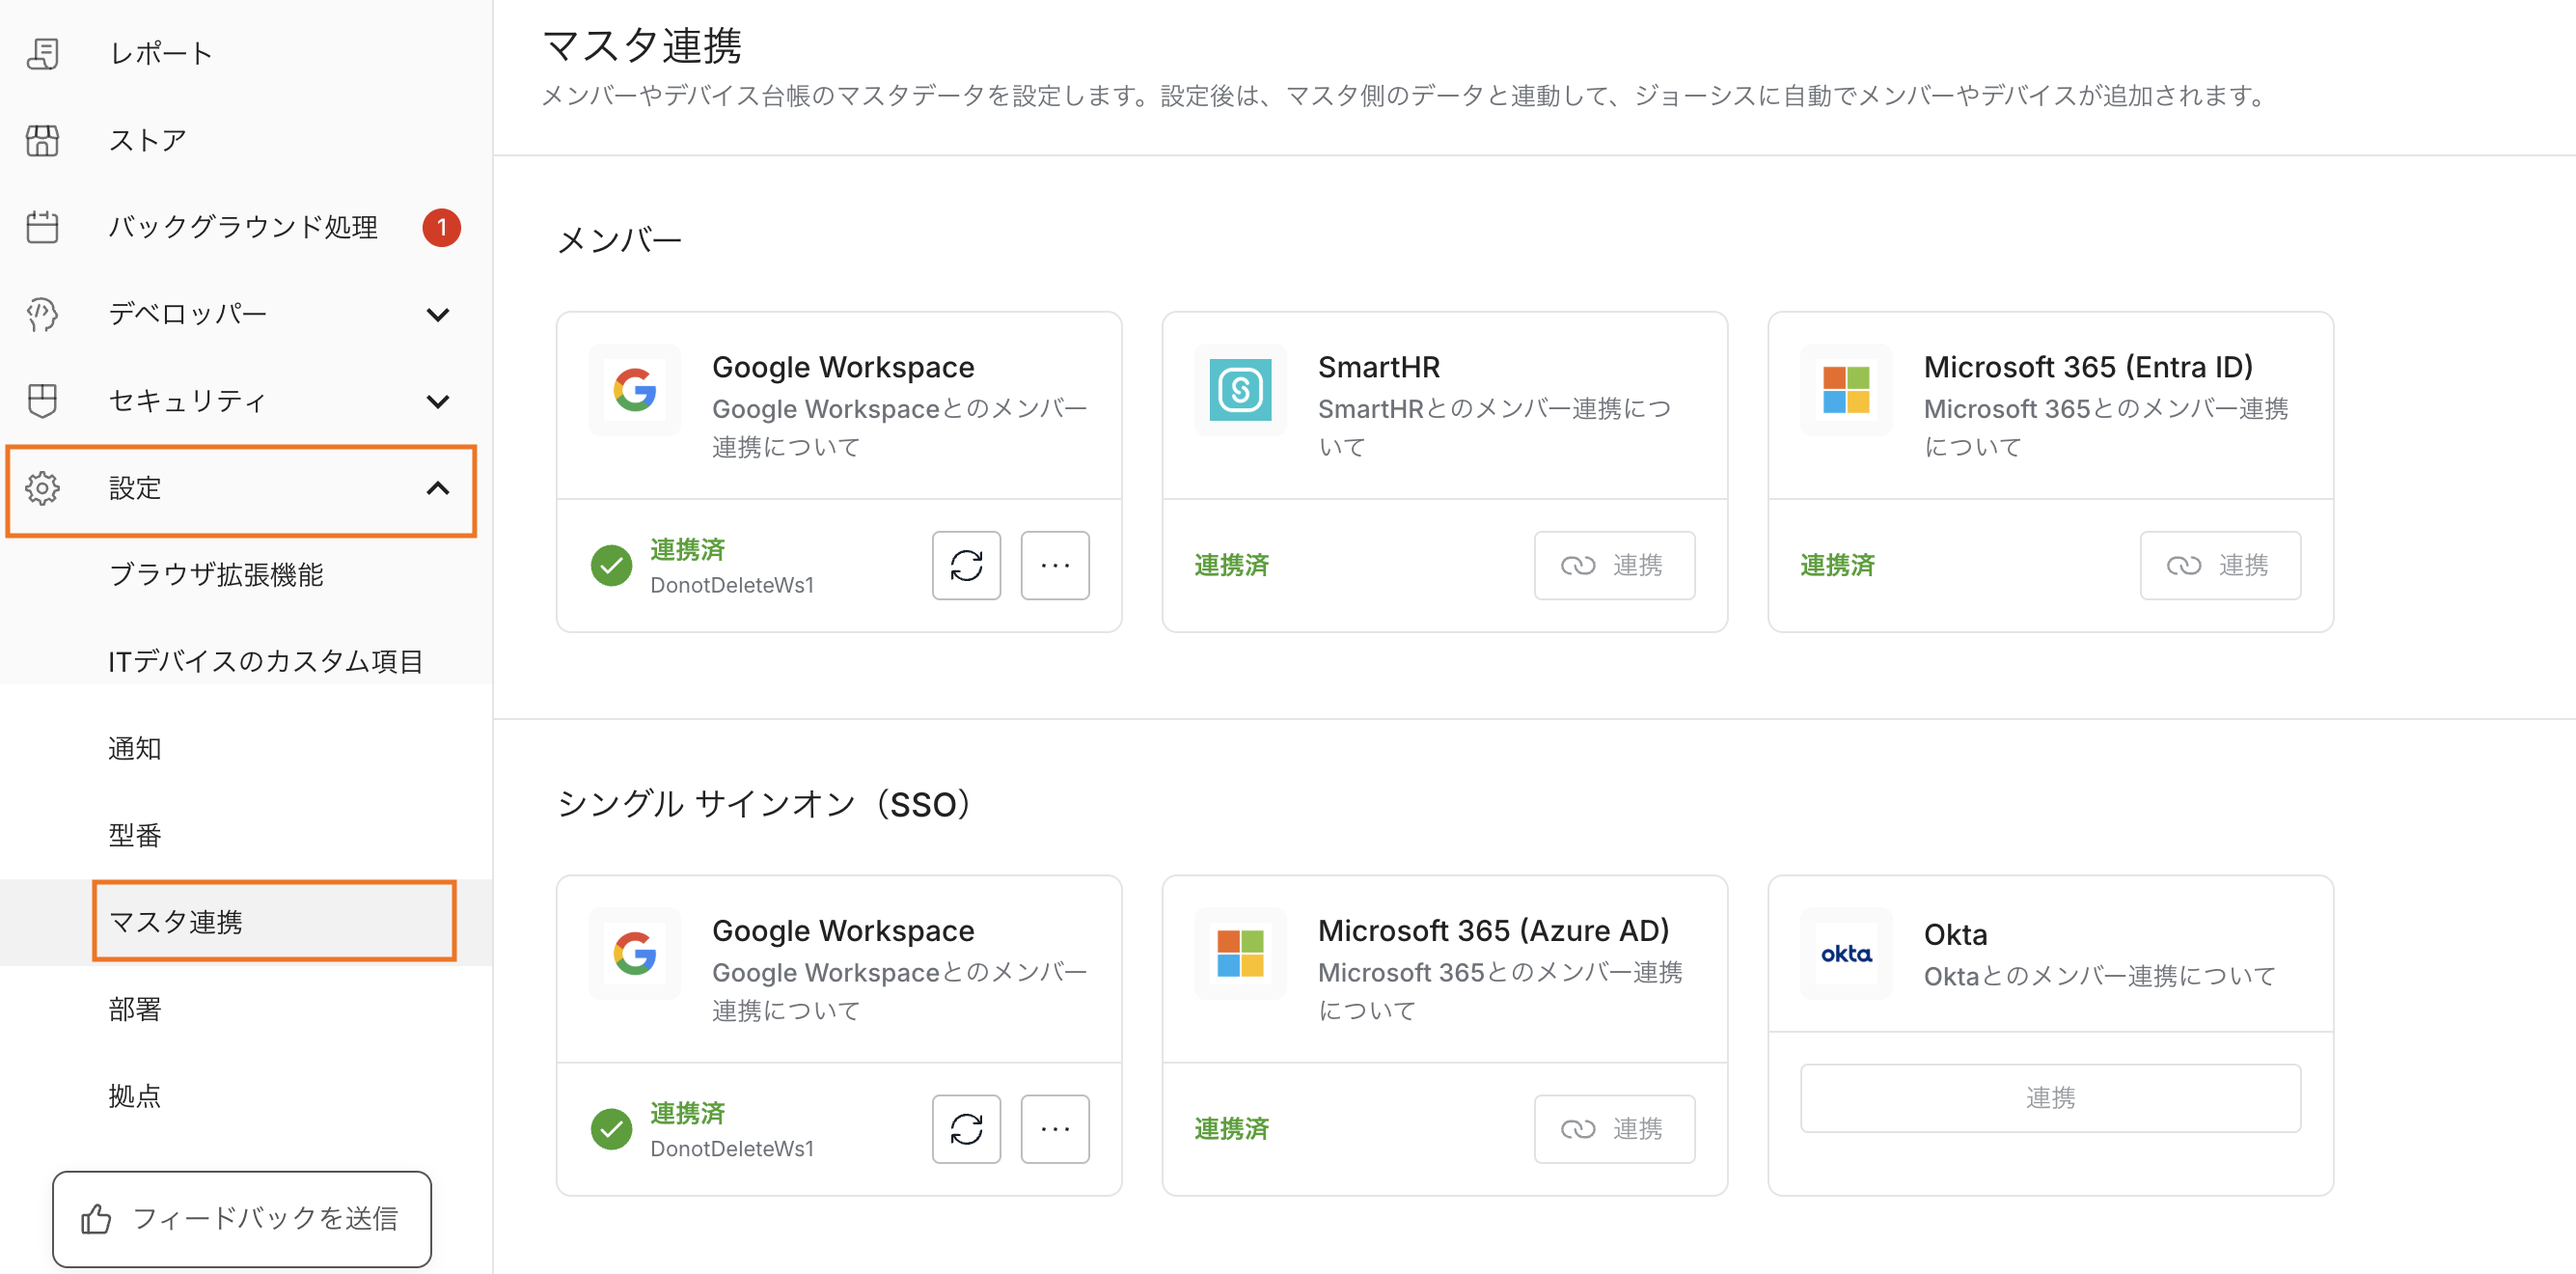Click the refresh icon in SSO Google Workspace card

[966, 1129]
